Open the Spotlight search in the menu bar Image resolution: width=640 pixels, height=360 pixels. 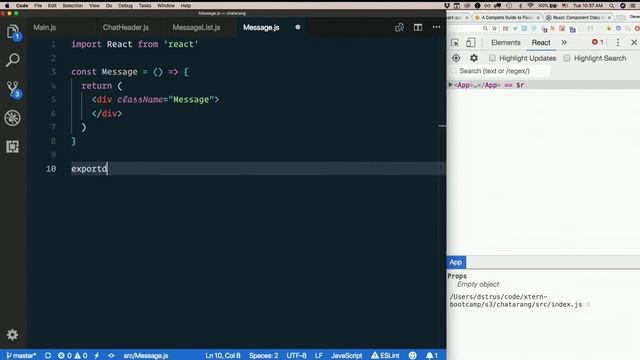[x=611, y=5]
